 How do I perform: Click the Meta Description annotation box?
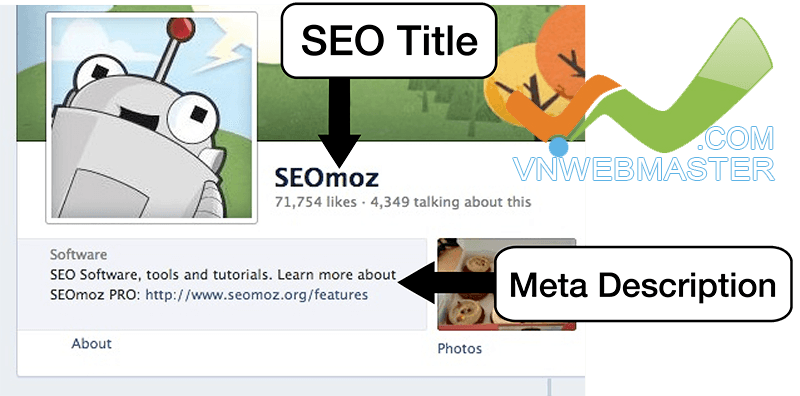[643, 284]
